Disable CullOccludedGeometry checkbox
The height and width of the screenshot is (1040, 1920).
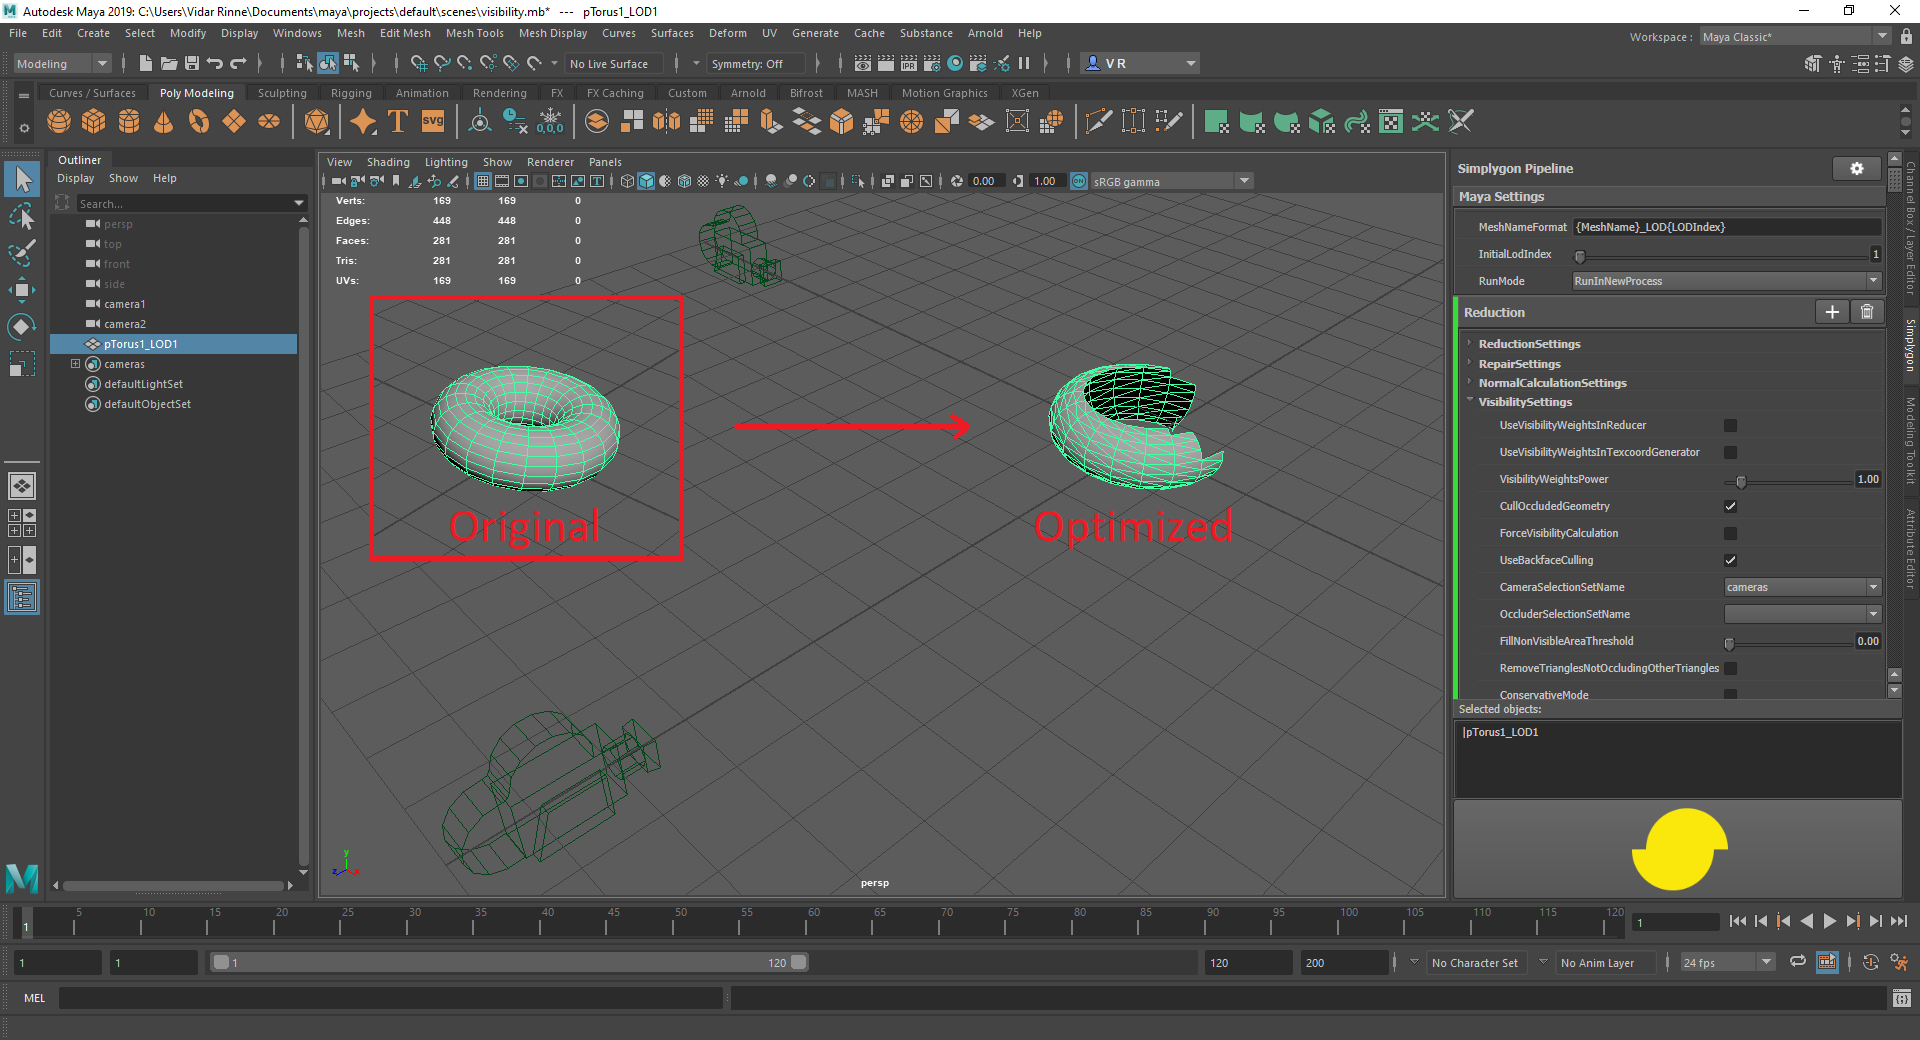pos(1730,506)
